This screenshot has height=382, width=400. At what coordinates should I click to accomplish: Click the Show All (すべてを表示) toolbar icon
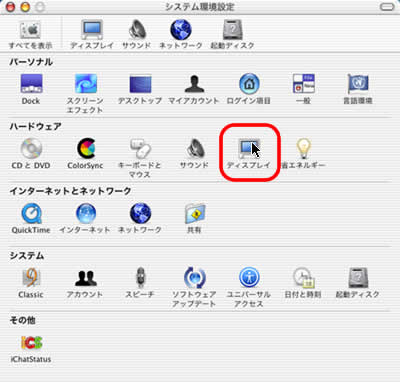[31, 31]
